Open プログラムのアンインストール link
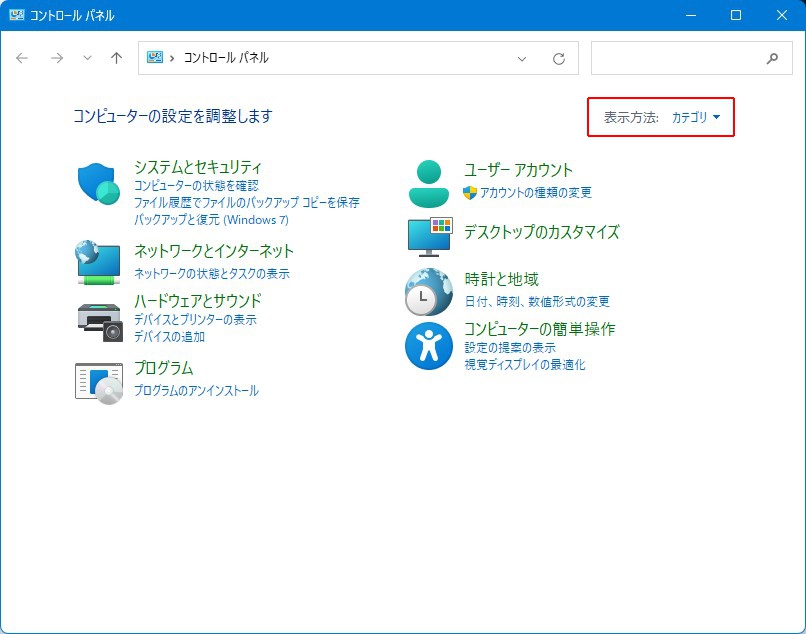Screen dimensions: 806x634 (x=196, y=391)
